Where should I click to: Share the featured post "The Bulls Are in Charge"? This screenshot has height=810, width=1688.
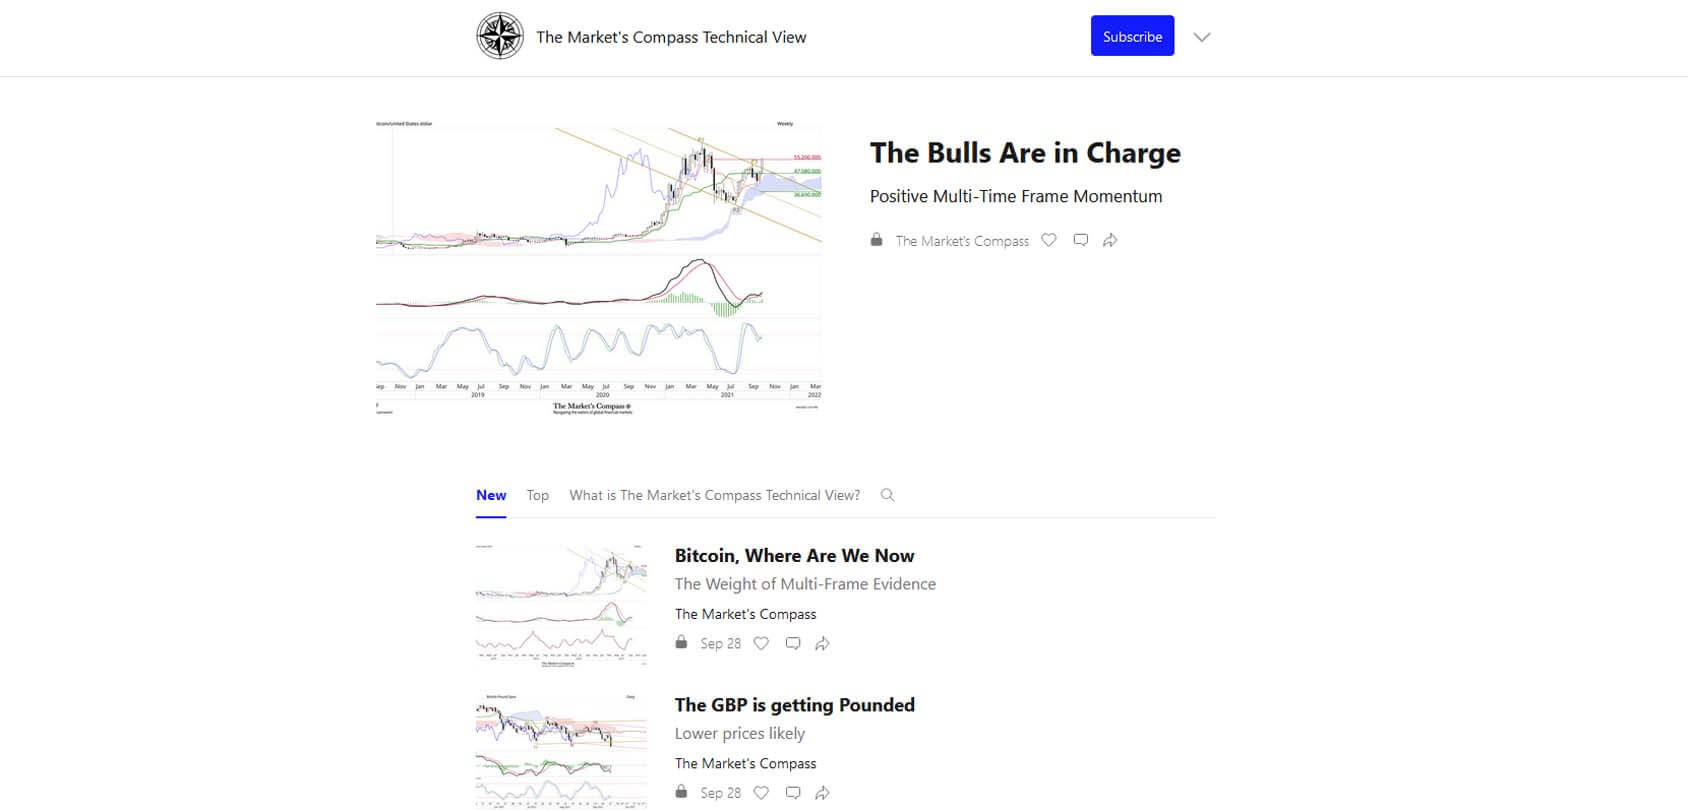tap(1110, 240)
